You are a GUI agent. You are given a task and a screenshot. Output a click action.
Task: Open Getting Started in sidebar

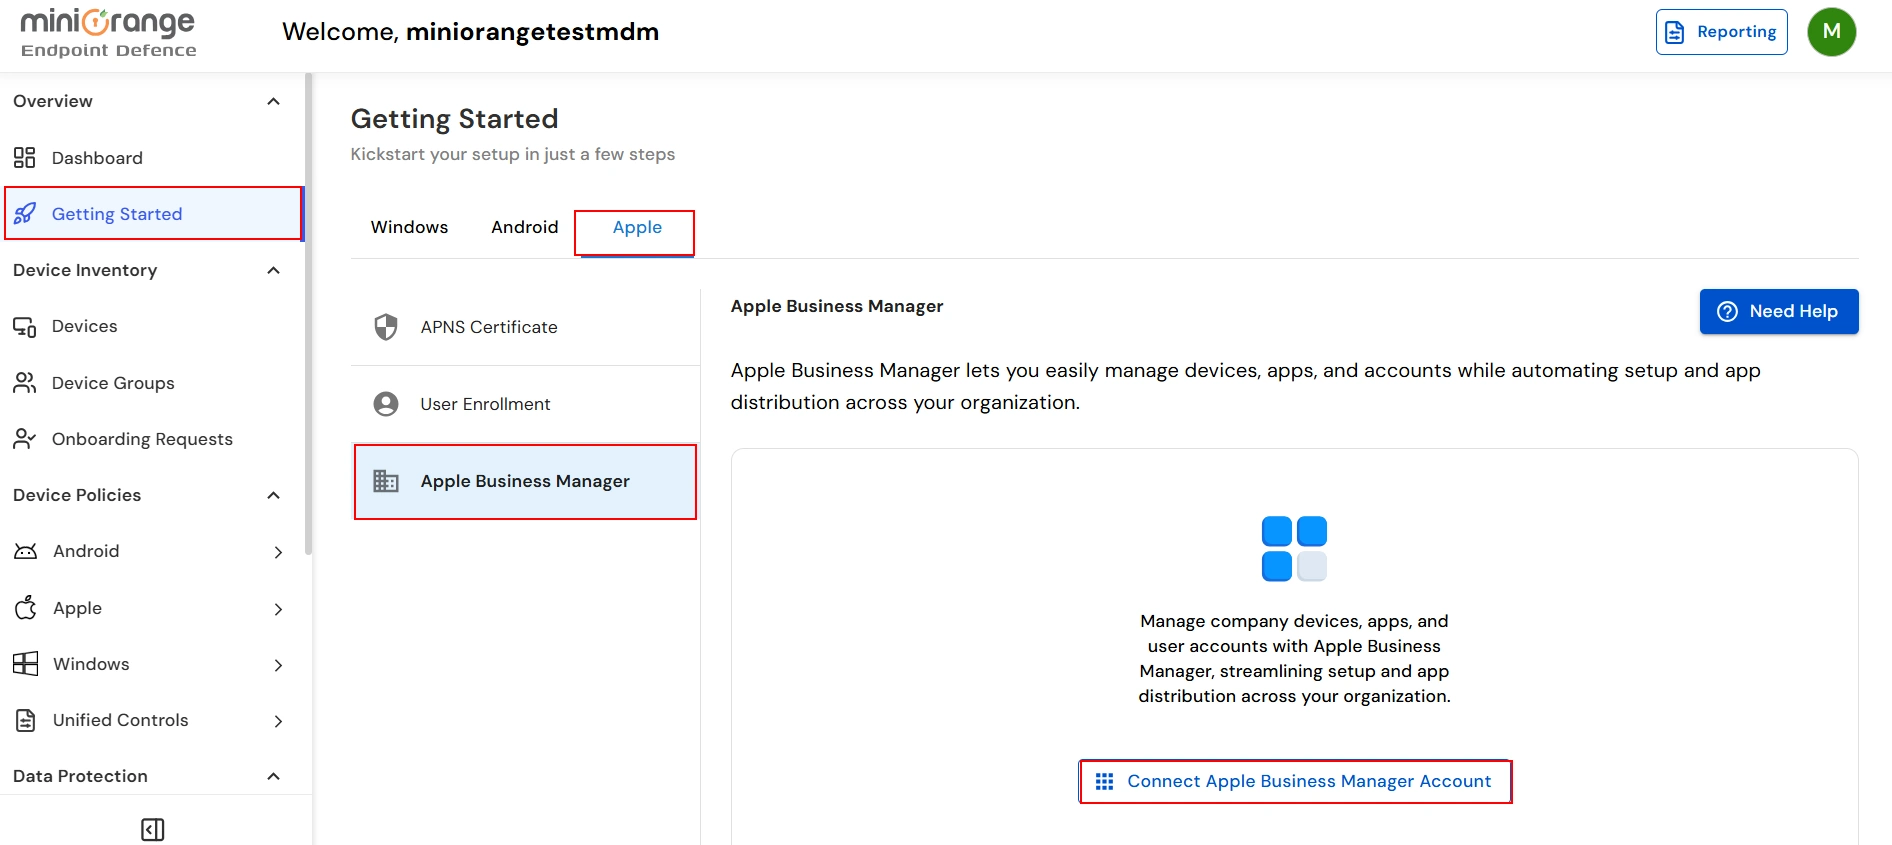pyautogui.click(x=152, y=214)
